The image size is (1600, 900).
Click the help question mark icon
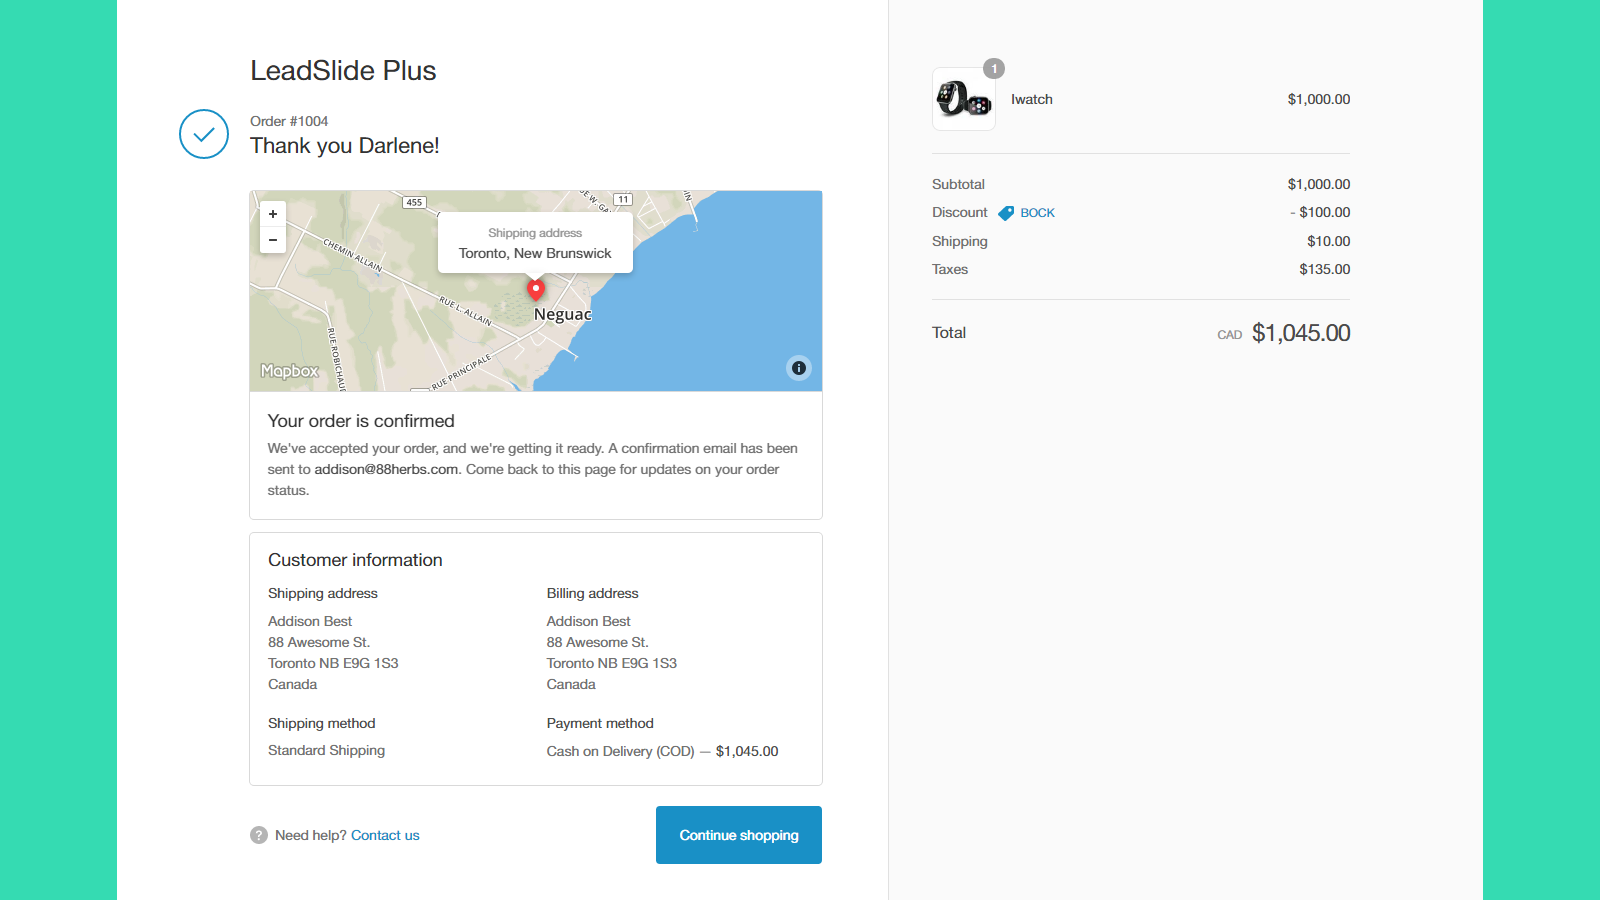pyautogui.click(x=259, y=835)
